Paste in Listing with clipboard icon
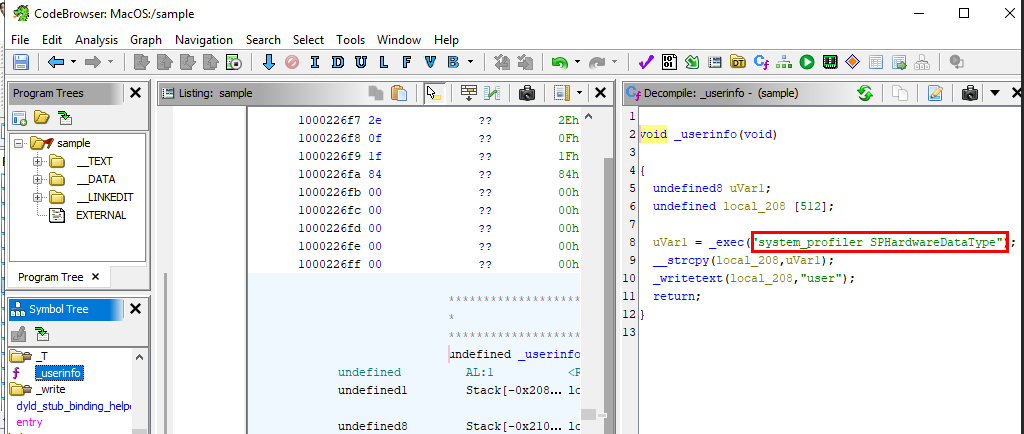Image resolution: width=1024 pixels, height=434 pixels. click(399, 93)
